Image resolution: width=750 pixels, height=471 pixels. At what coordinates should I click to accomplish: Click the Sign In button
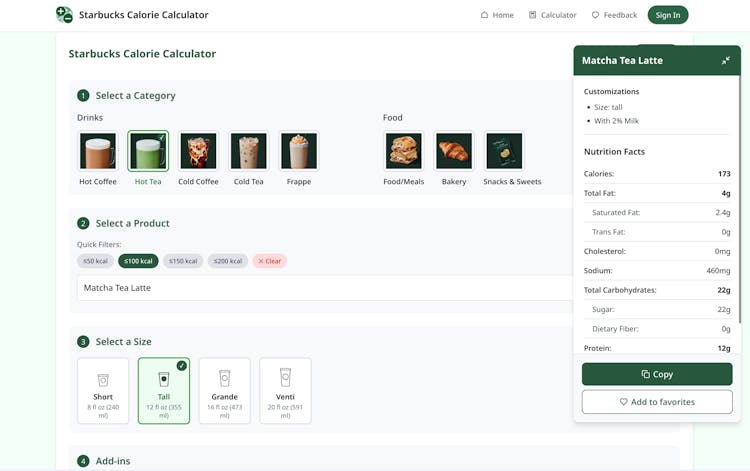(x=668, y=15)
